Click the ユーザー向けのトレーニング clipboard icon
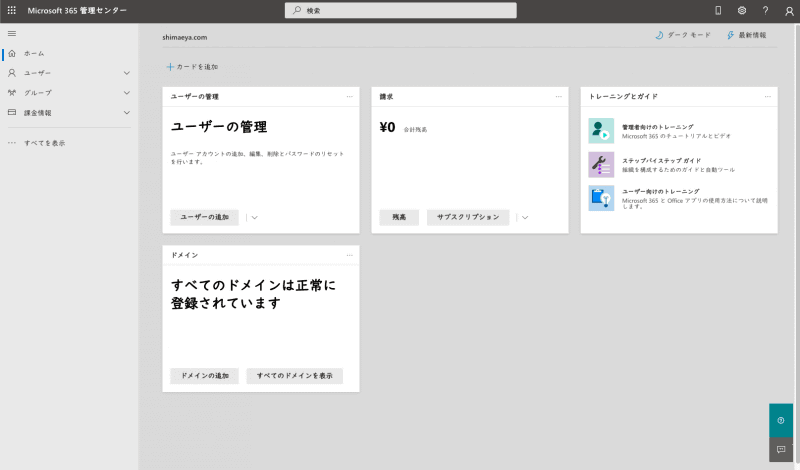The height and width of the screenshot is (470, 800). pyautogui.click(x=601, y=198)
